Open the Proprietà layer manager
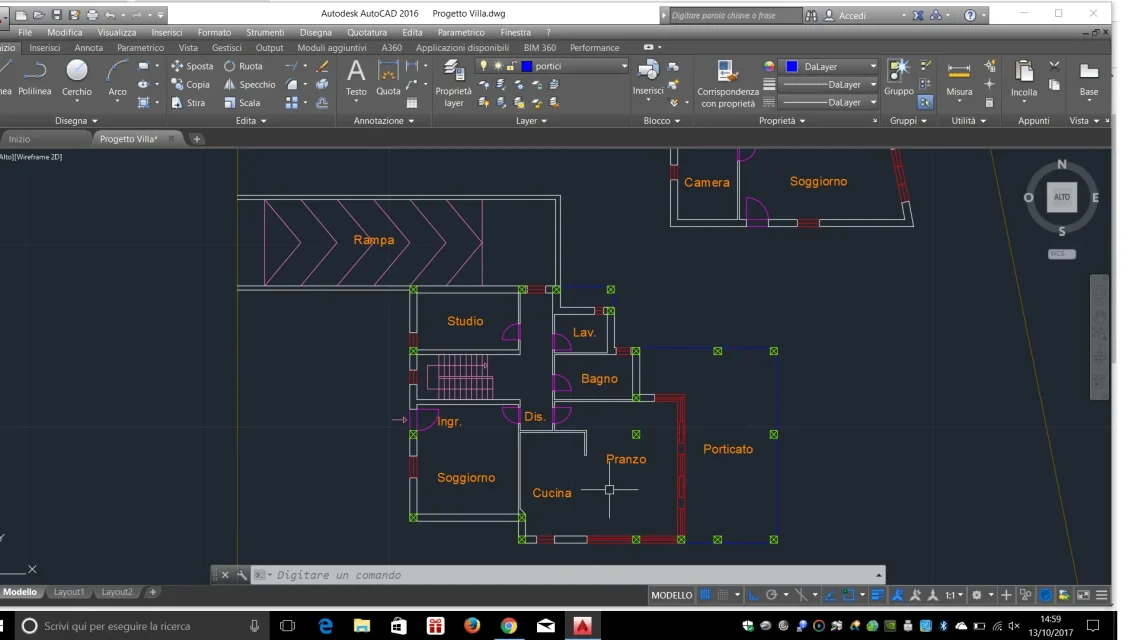This screenshot has width=1138, height=640. pyautogui.click(x=454, y=83)
